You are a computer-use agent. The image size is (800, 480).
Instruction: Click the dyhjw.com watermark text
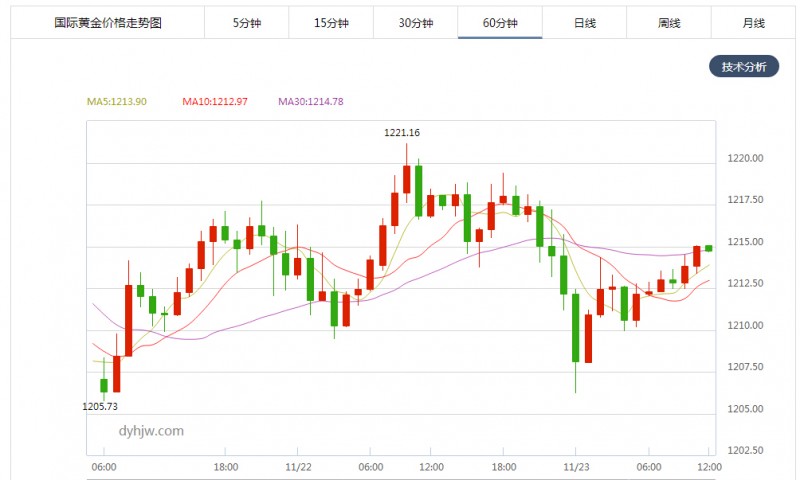[x=151, y=431]
